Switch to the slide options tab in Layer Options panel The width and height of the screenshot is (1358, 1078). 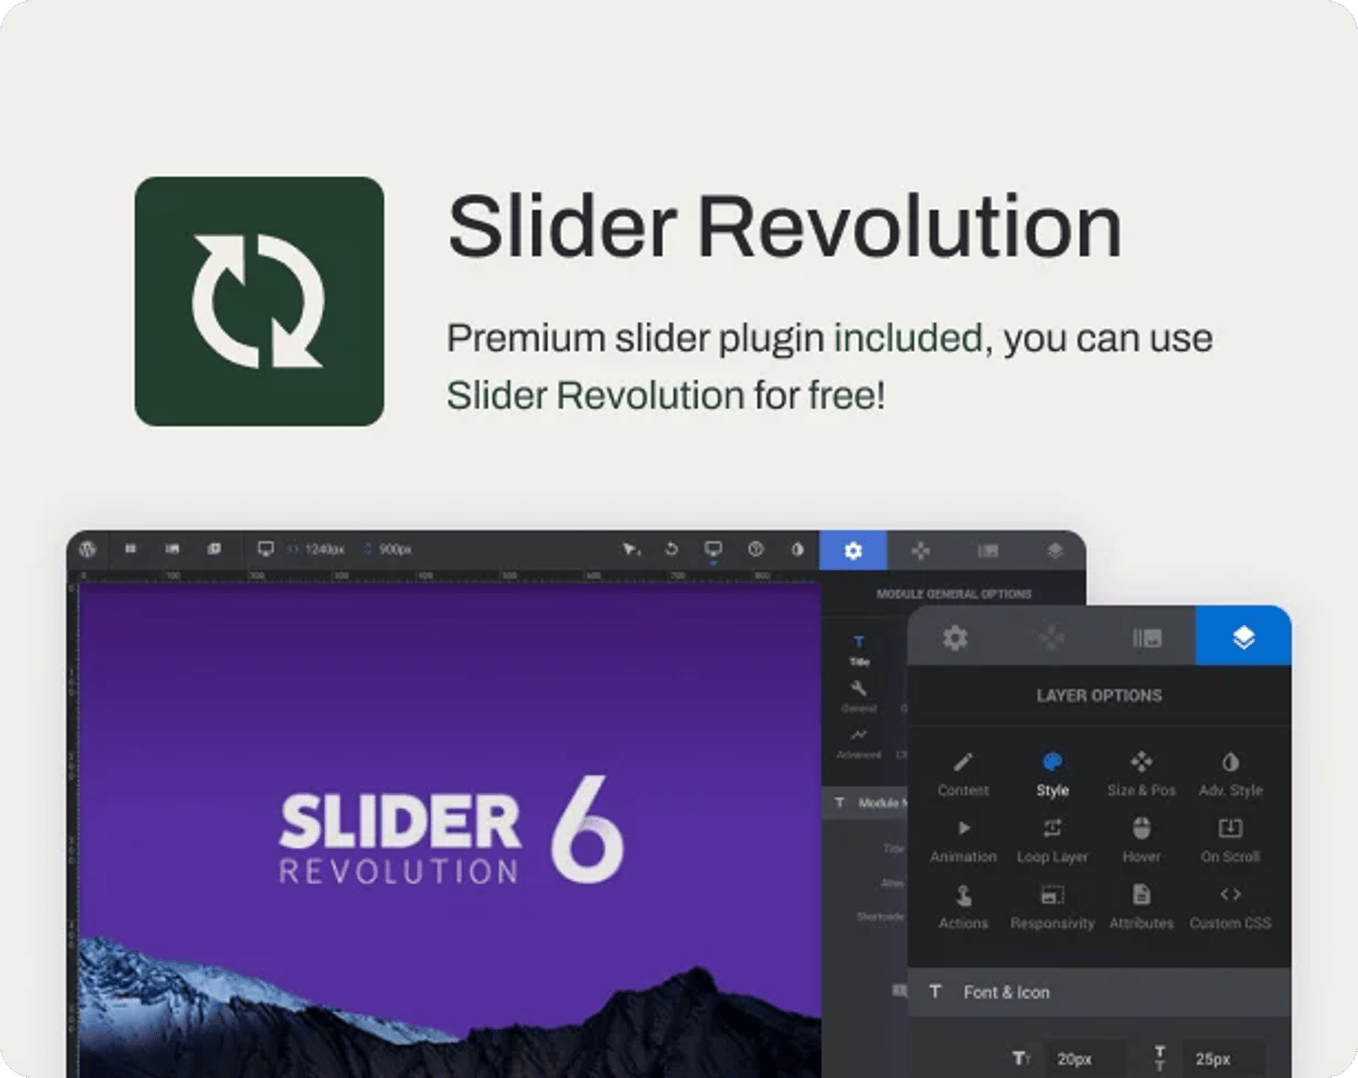pyautogui.click(x=1147, y=637)
